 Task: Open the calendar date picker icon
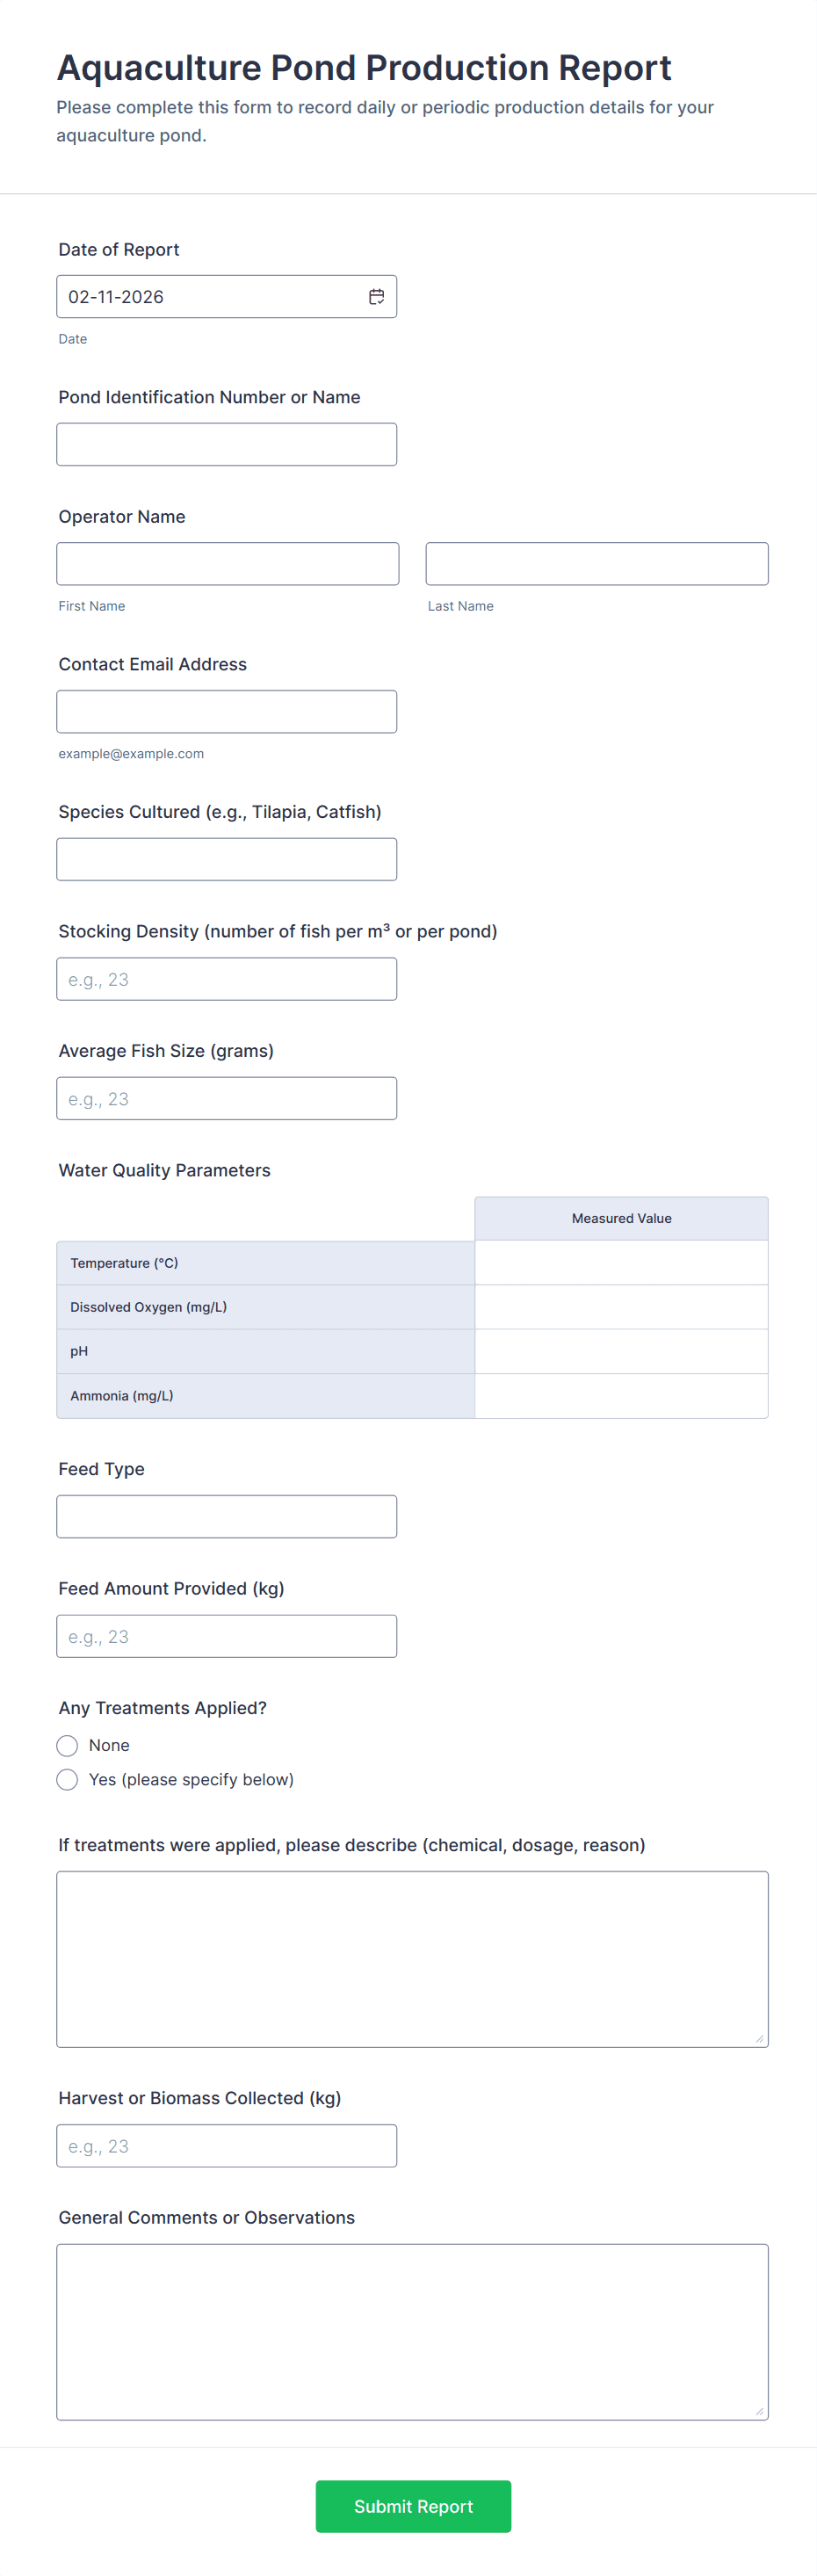point(376,297)
